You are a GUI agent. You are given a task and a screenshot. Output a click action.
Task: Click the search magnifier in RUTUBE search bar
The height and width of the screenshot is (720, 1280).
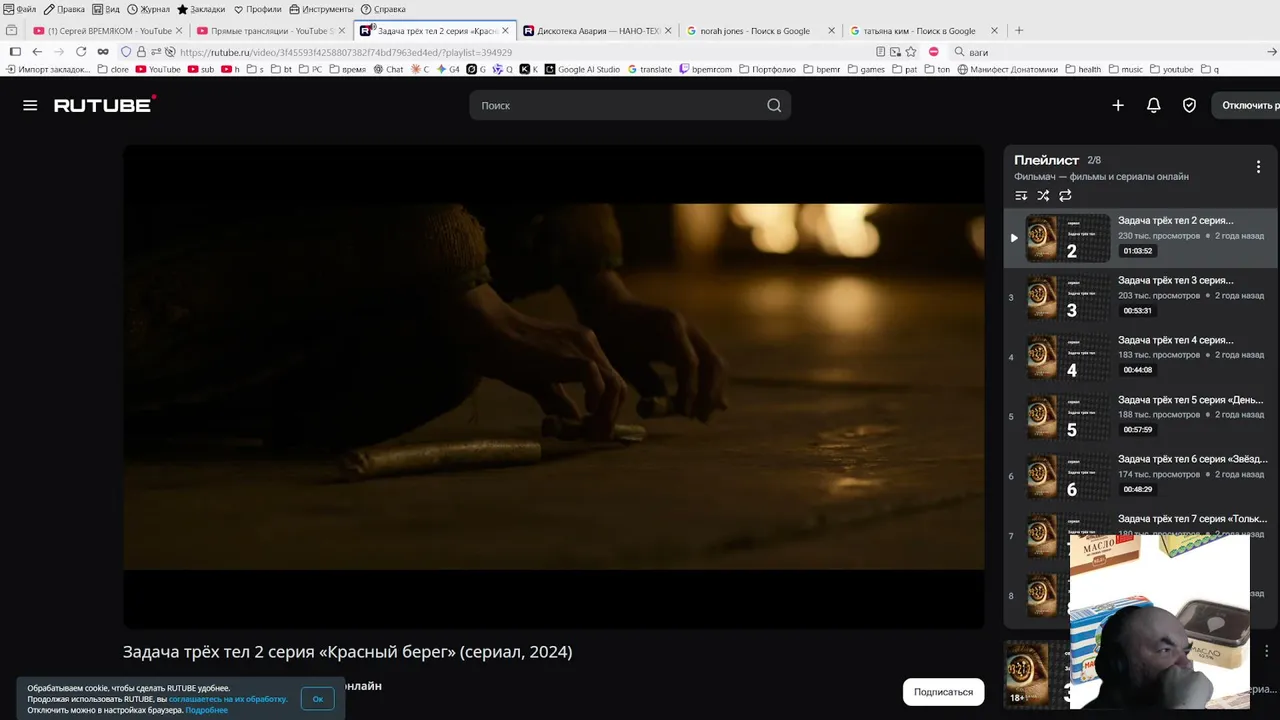pos(774,105)
